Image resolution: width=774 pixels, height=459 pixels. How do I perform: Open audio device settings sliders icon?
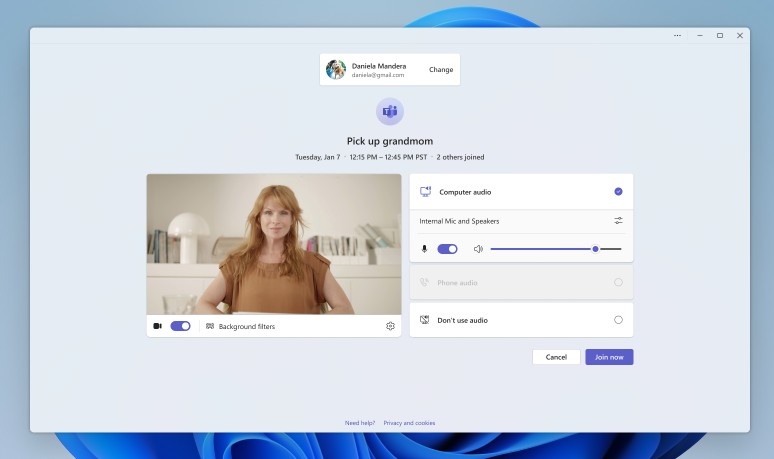618,221
